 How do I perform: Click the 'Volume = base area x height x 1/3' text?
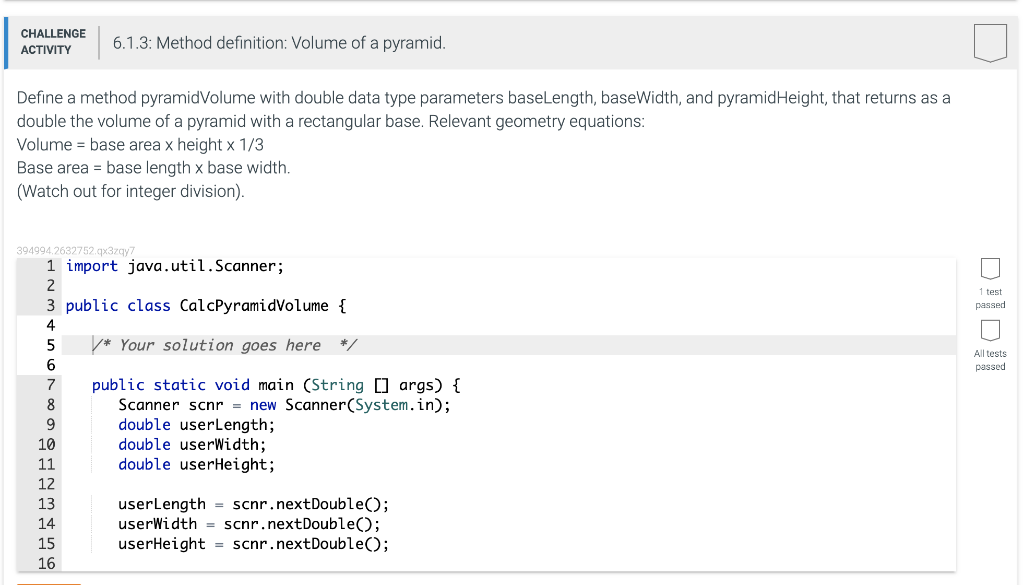click(140, 145)
